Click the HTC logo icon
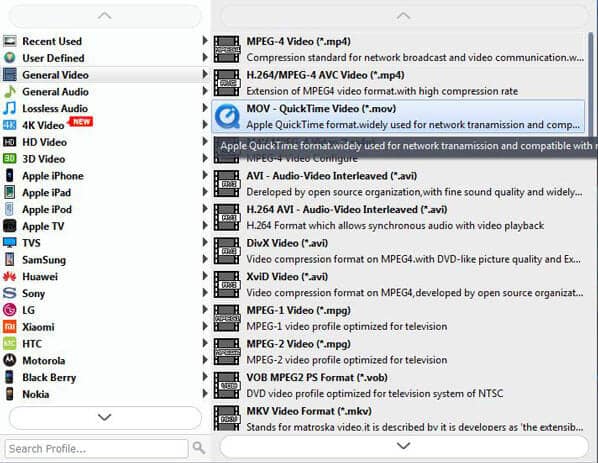598x463 pixels. tap(10, 344)
